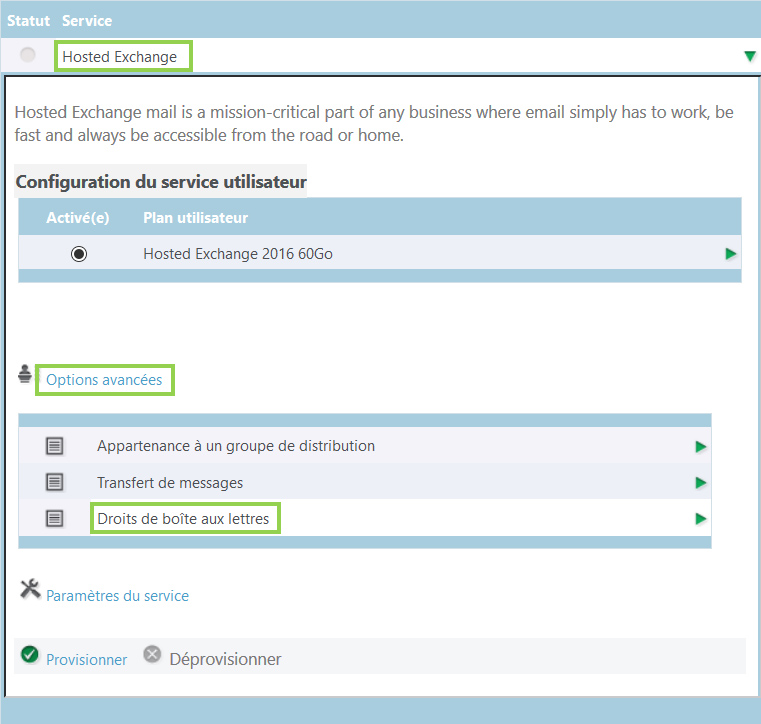The height and width of the screenshot is (724, 761).
Task: Expand the Transfert de messages arrow
Action: point(700,483)
